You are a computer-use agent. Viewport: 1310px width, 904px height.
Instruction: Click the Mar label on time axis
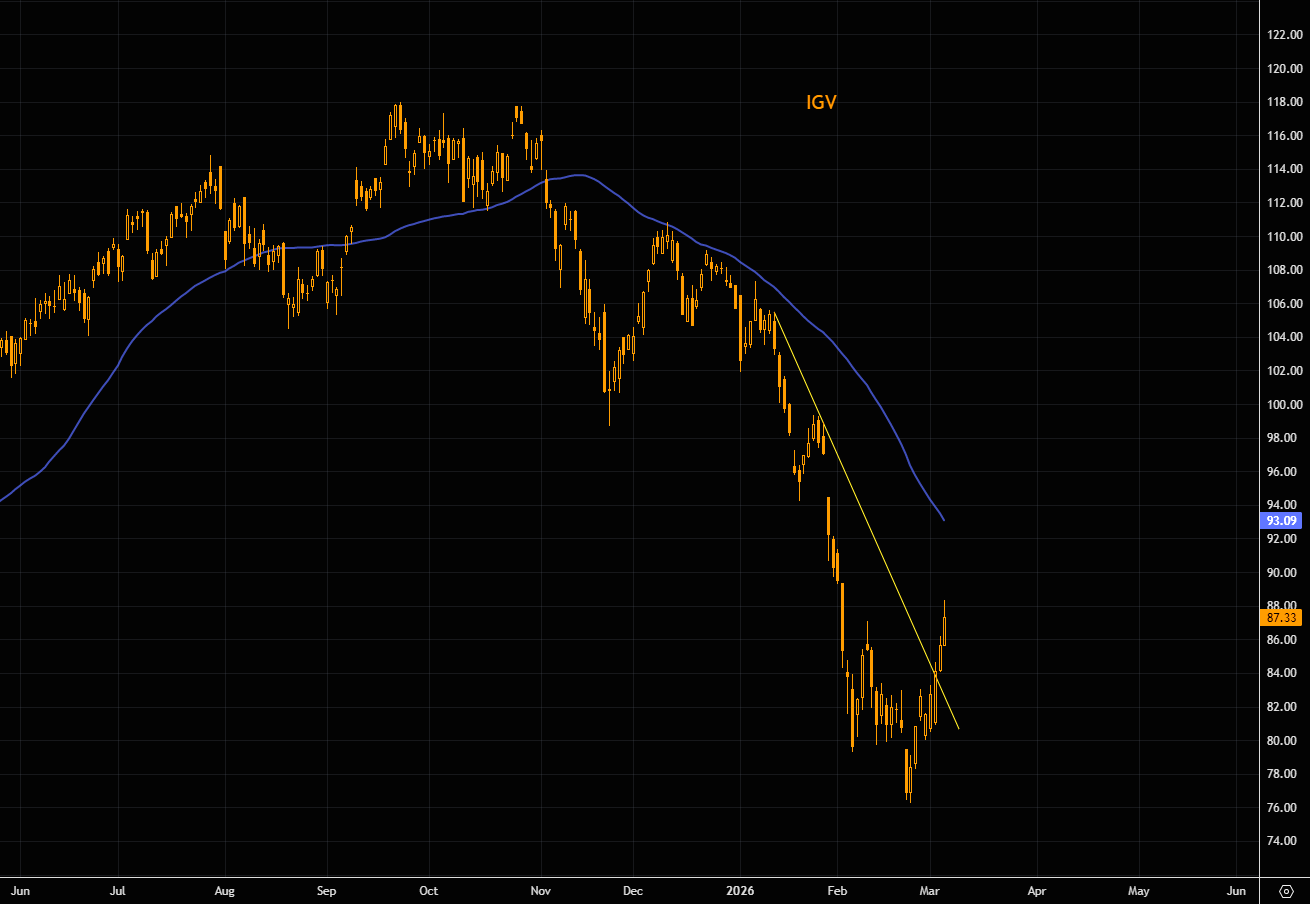tap(931, 889)
